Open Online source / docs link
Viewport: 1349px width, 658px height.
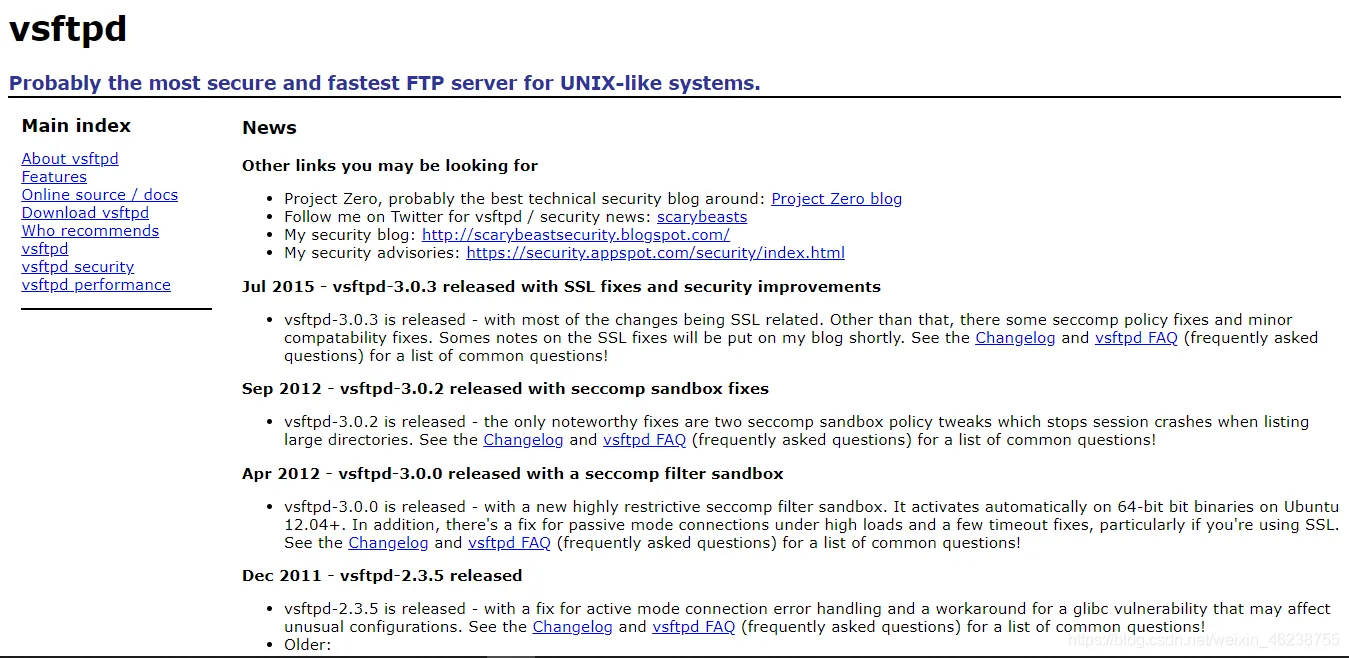100,195
